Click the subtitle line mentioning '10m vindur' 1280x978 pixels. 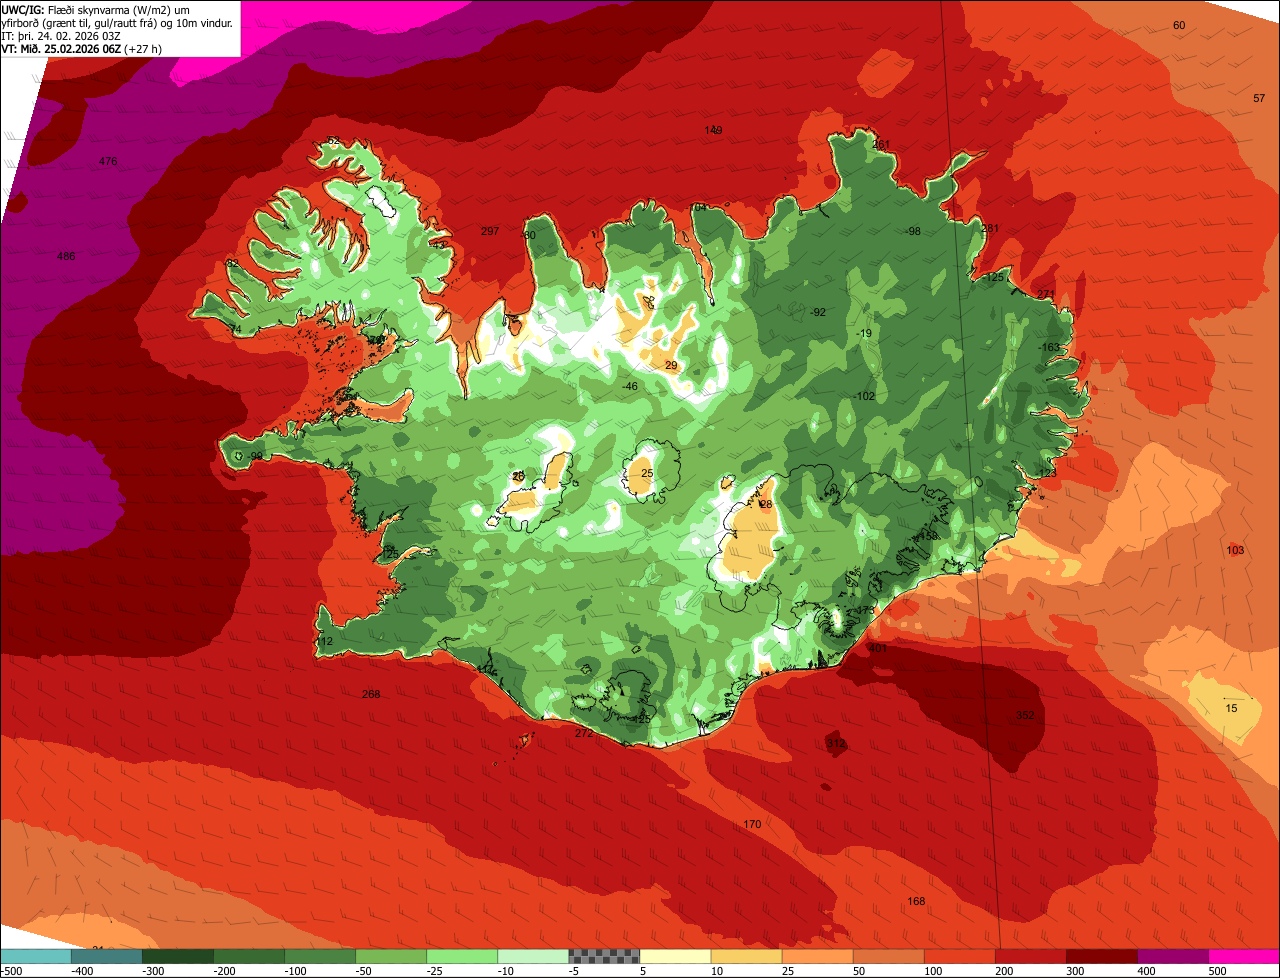coord(117,22)
